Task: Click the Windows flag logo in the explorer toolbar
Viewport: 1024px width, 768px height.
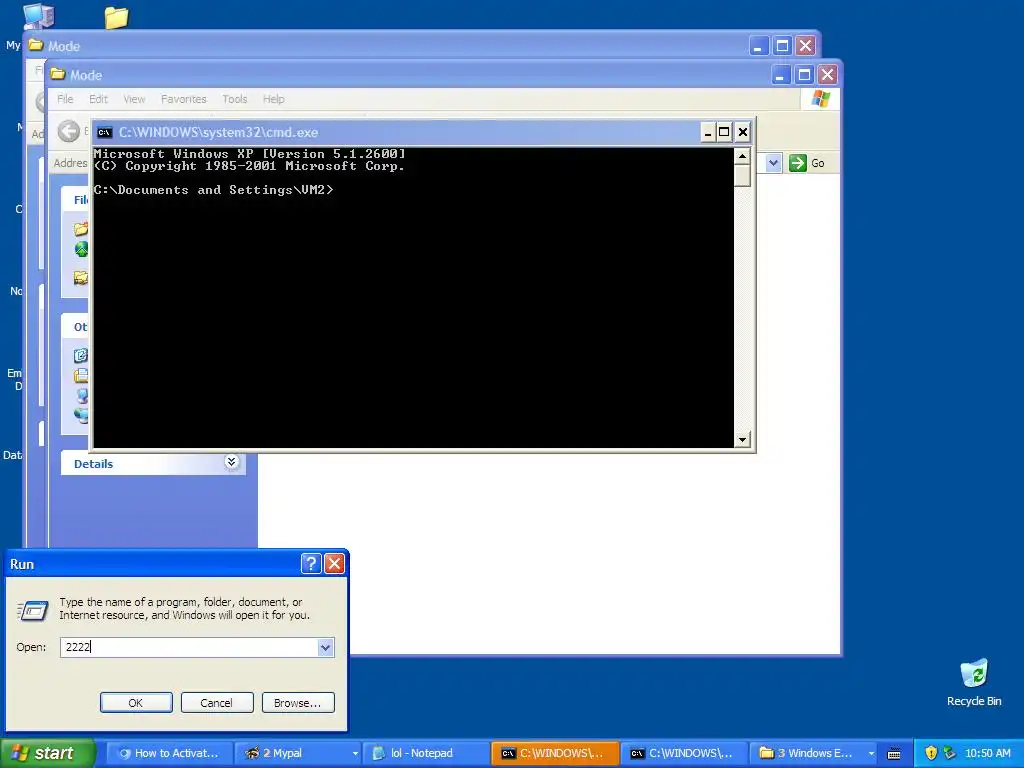Action: 821,99
